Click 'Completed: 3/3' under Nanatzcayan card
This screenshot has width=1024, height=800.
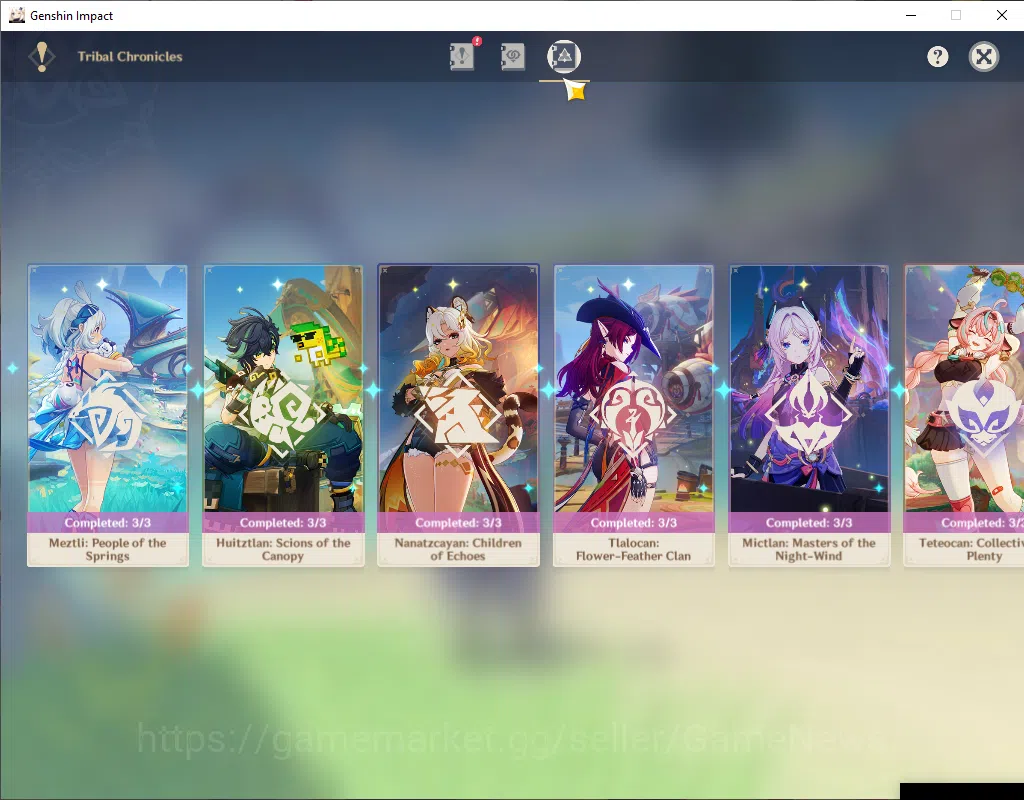(458, 522)
